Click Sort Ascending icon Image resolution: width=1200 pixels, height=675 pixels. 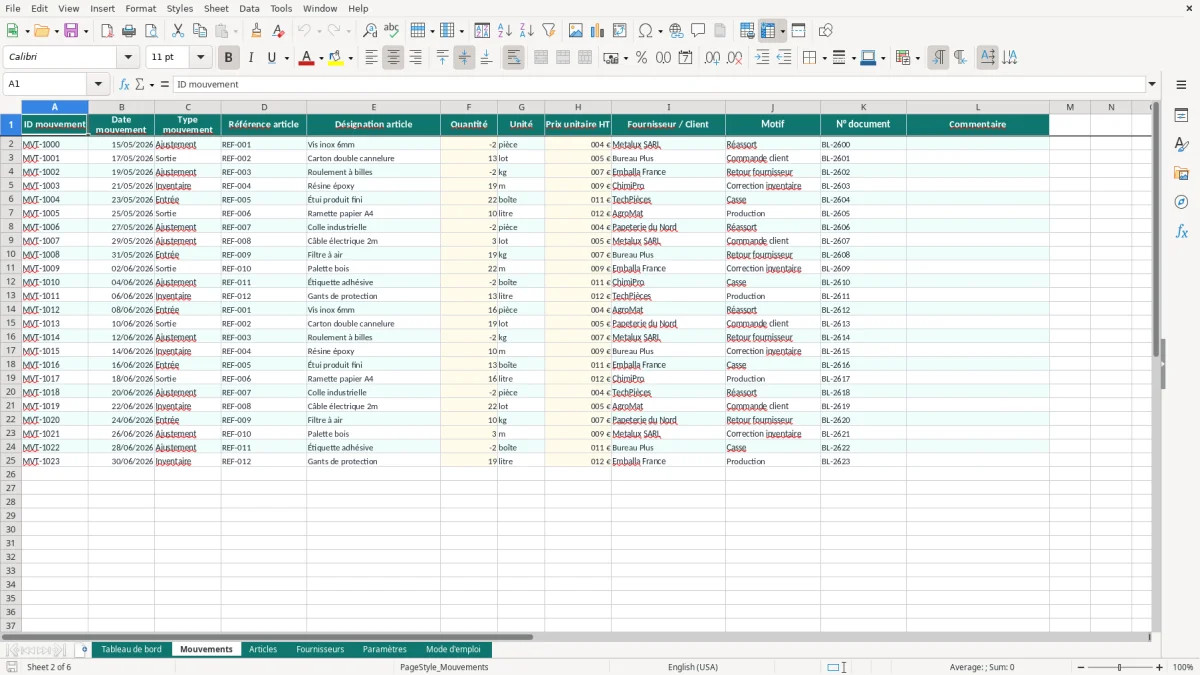point(504,31)
